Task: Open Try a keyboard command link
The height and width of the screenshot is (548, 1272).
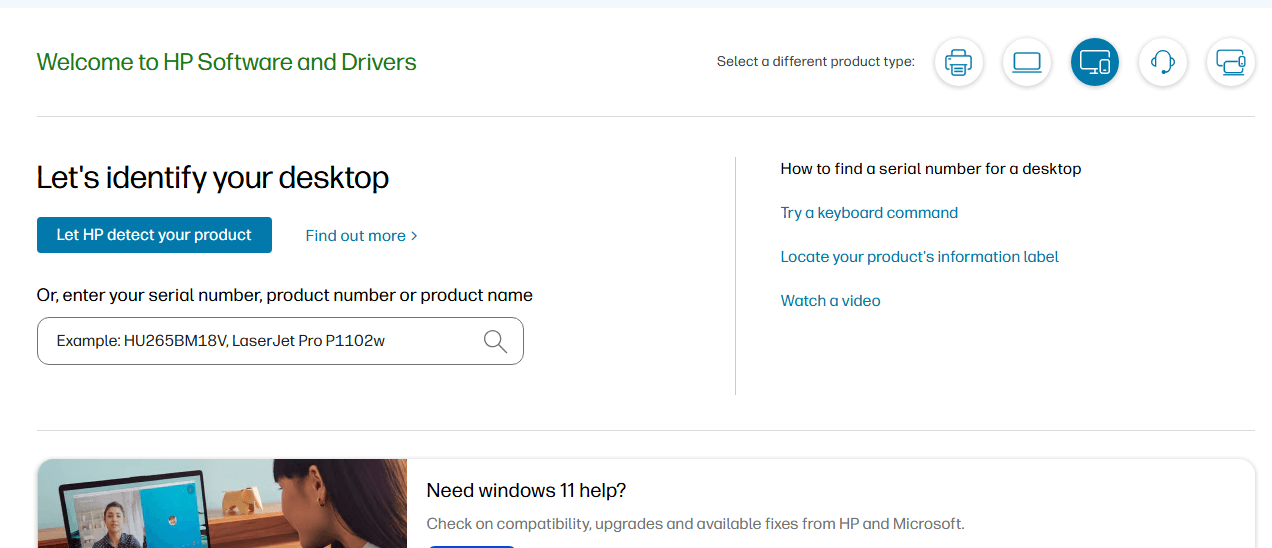Action: click(869, 213)
